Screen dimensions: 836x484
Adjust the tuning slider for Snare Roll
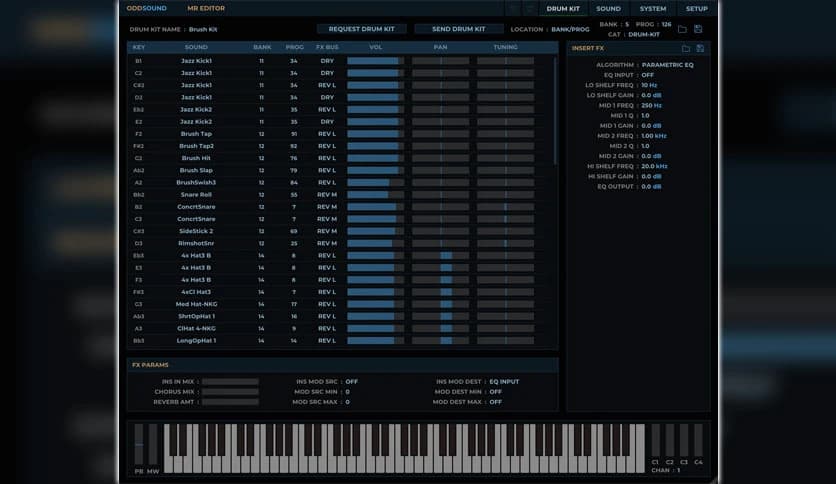(x=505, y=195)
